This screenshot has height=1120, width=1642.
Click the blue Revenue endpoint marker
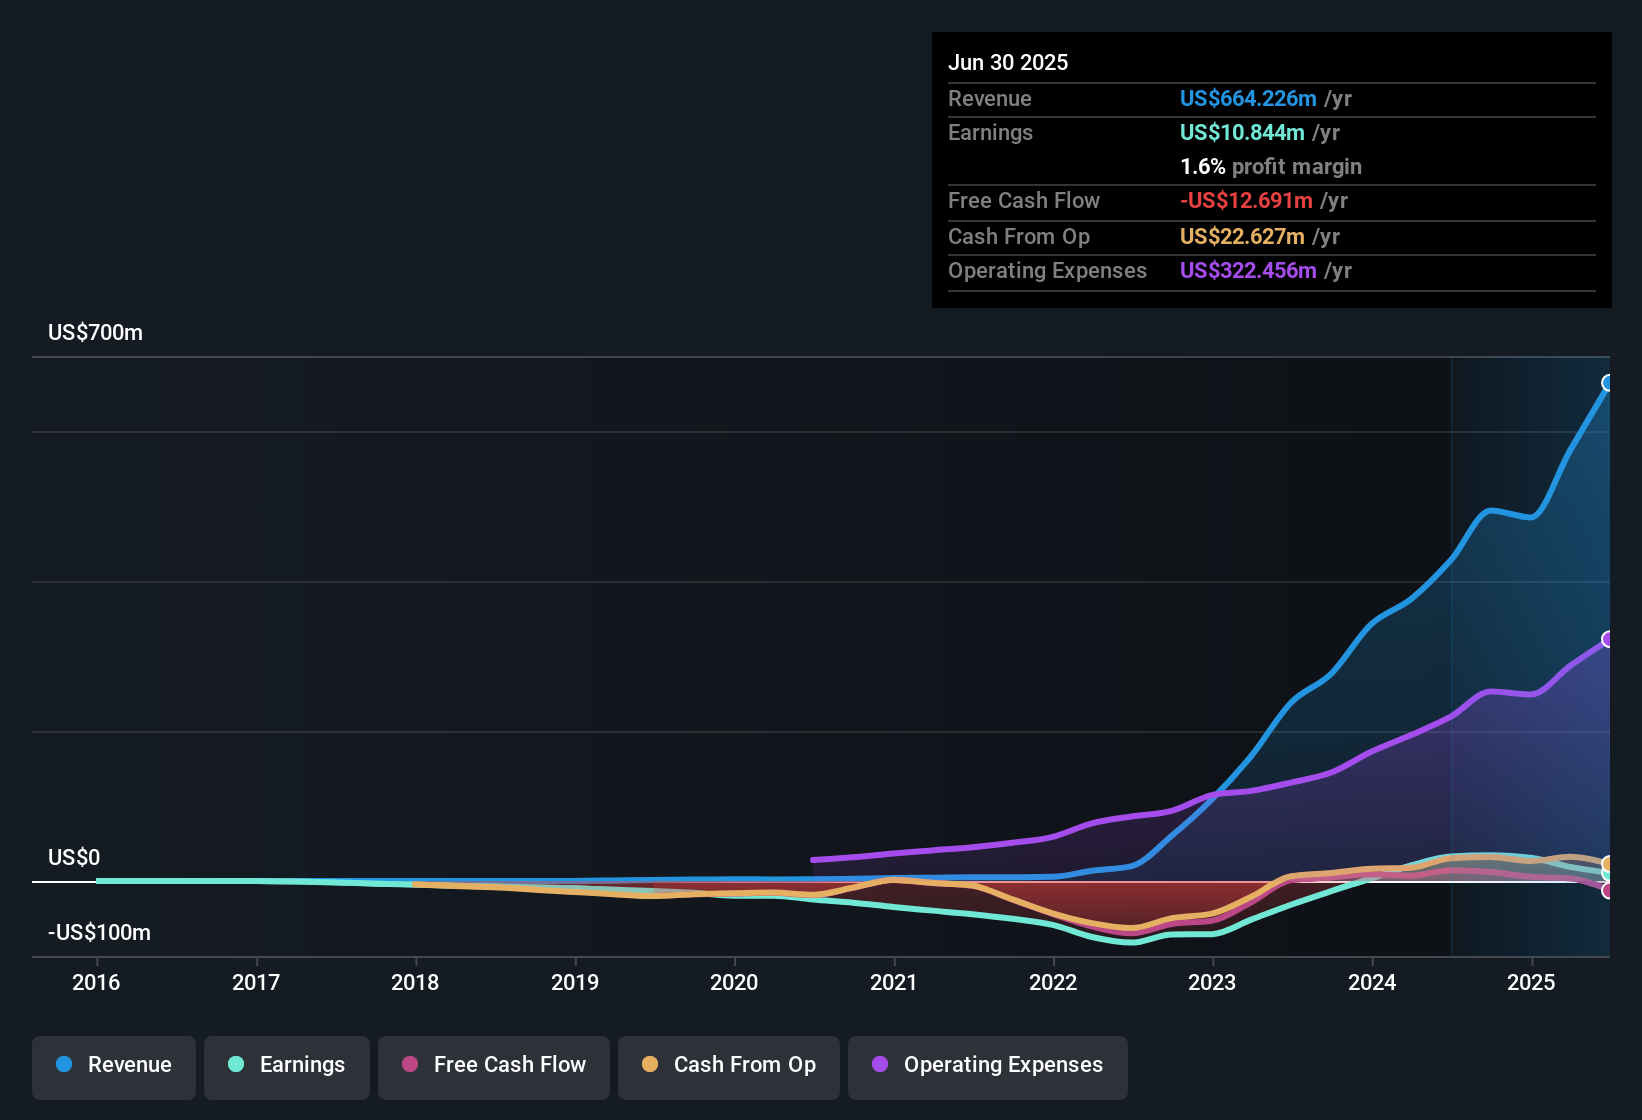pyautogui.click(x=1608, y=383)
